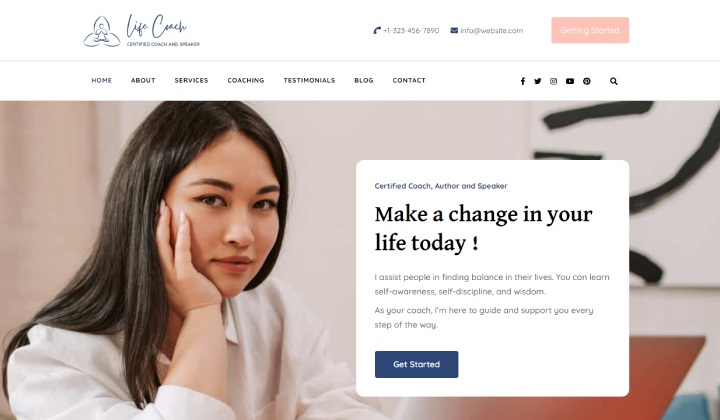720x420 pixels.
Task: Click the phone icon in header
Action: click(x=377, y=30)
